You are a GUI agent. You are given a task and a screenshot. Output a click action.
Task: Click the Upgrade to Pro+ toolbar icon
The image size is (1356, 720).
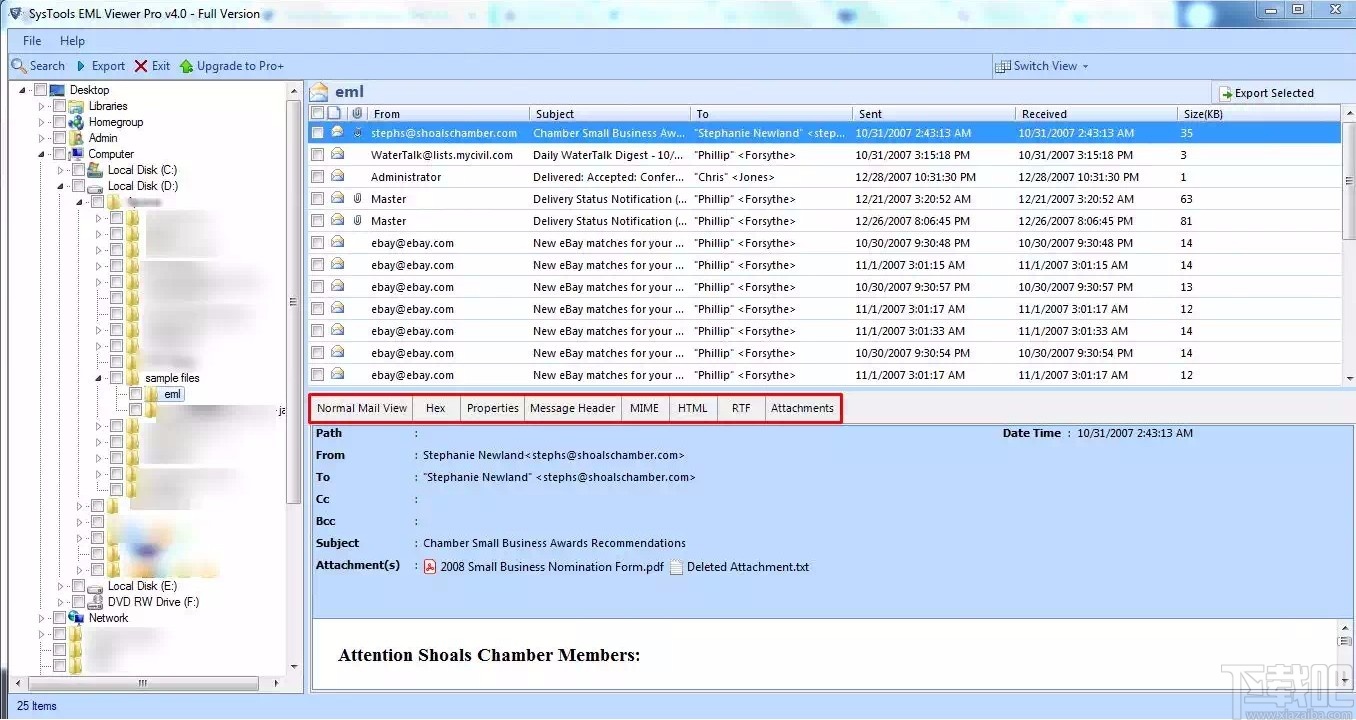[186, 65]
